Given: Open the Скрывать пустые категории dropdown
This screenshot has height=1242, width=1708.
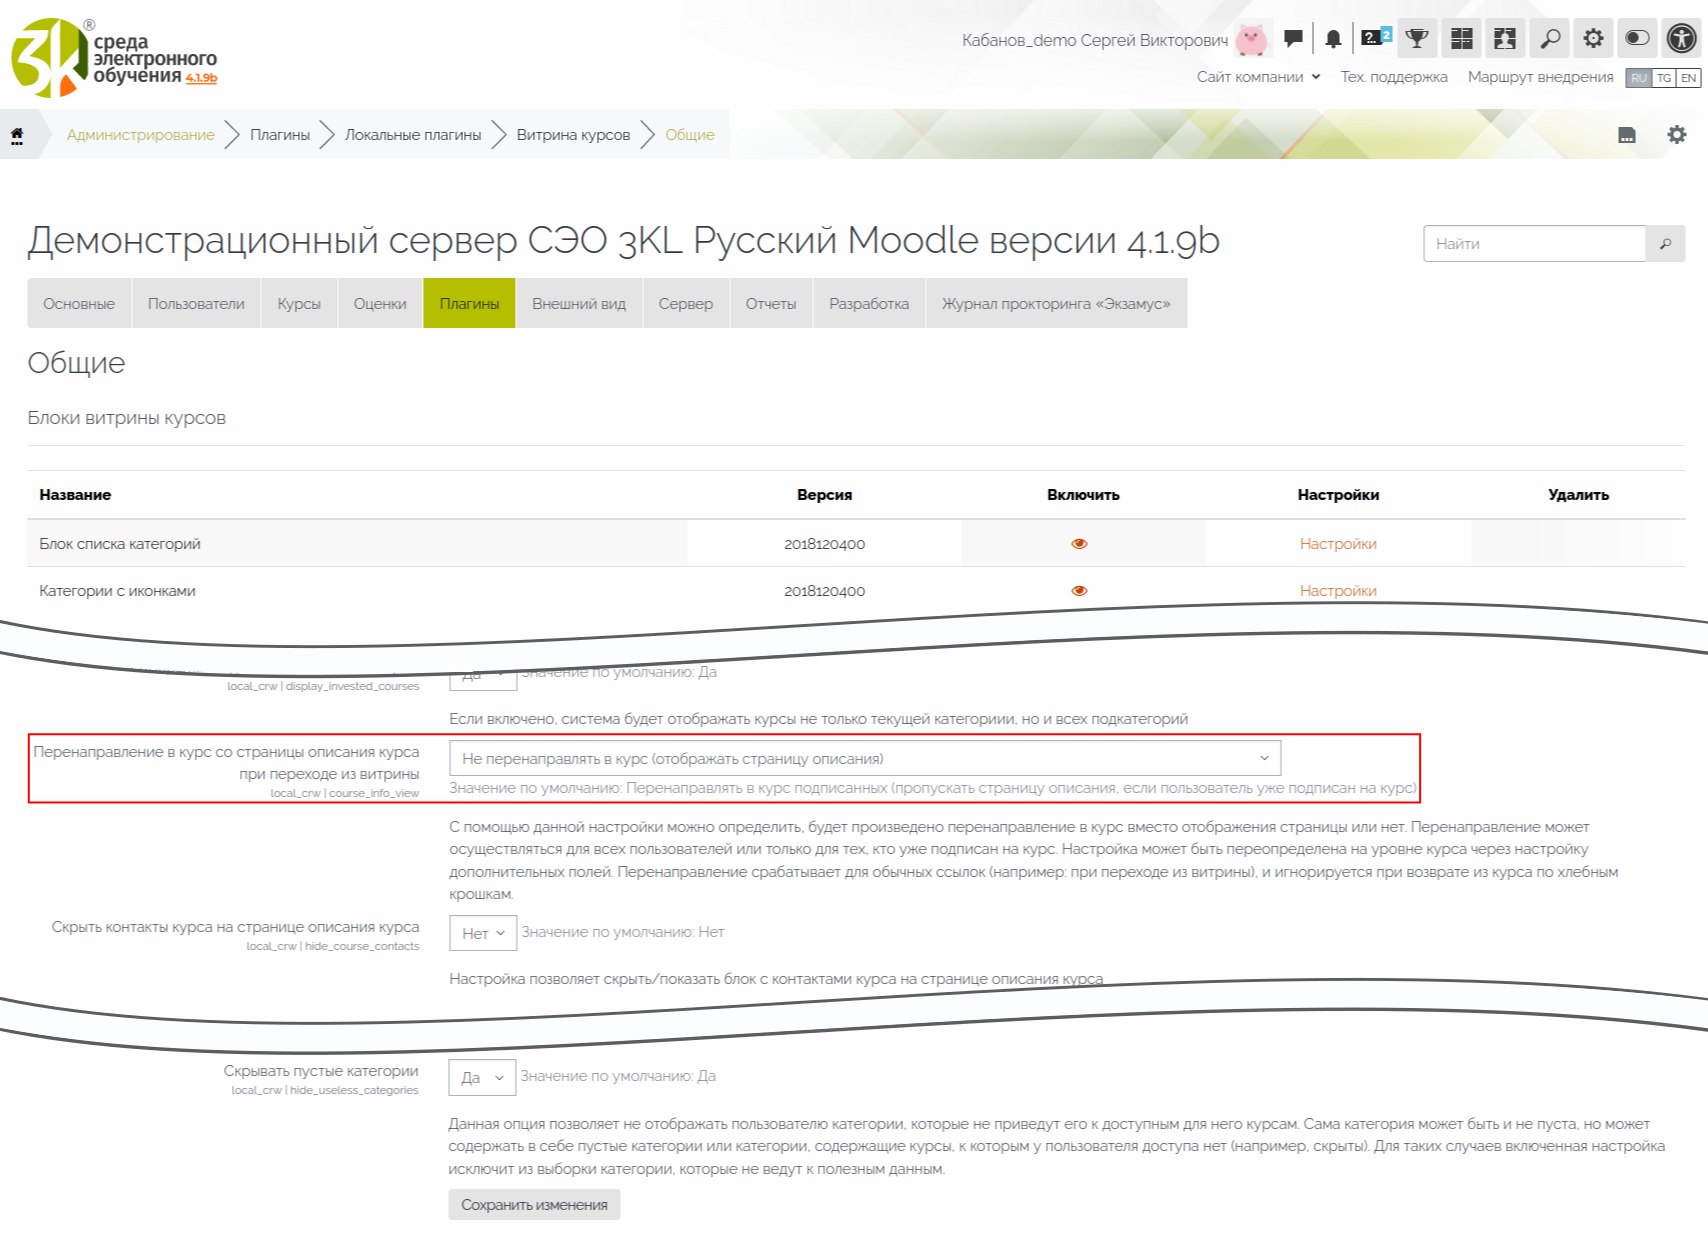Looking at the screenshot, I should (482, 1078).
